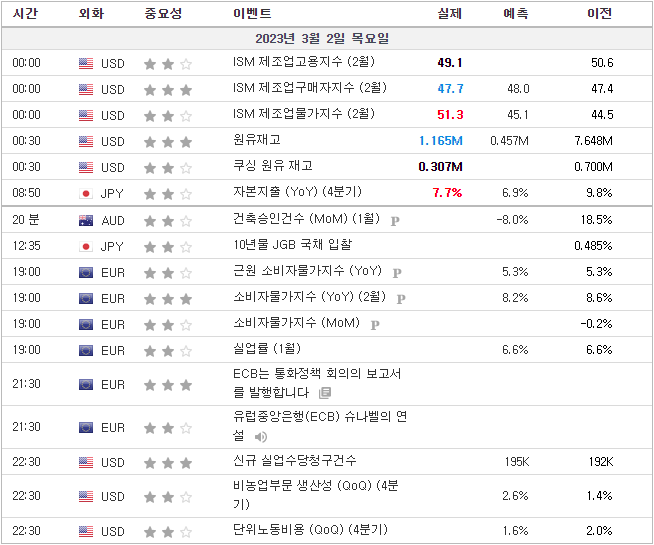Click importance stars for ISM 제조업구매자지수
654x545 pixels.
point(167,89)
